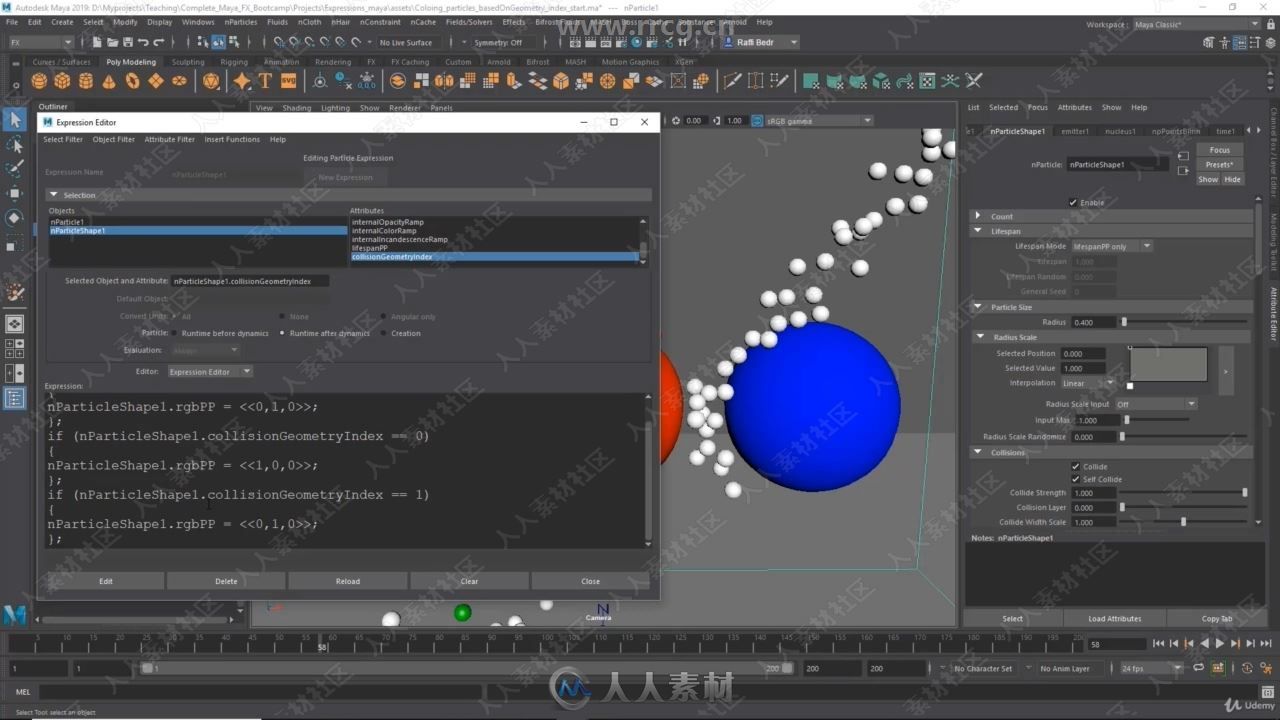Click the Load Attributes button

[1114, 618]
